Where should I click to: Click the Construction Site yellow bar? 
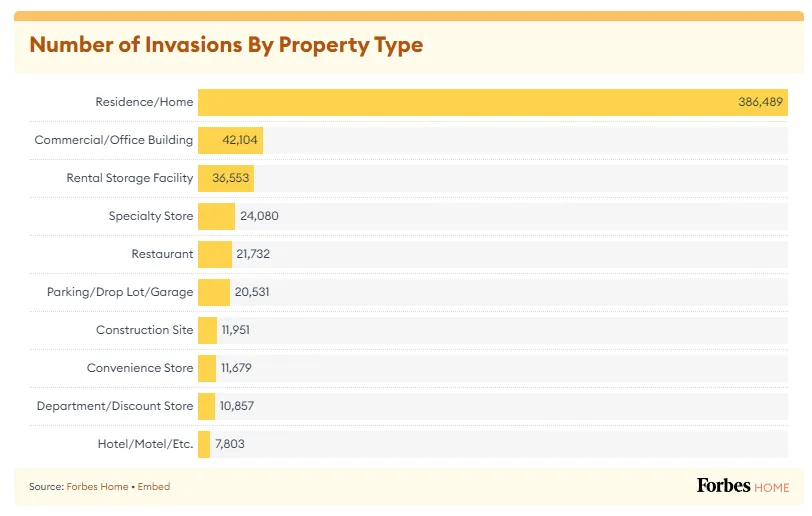click(x=207, y=330)
